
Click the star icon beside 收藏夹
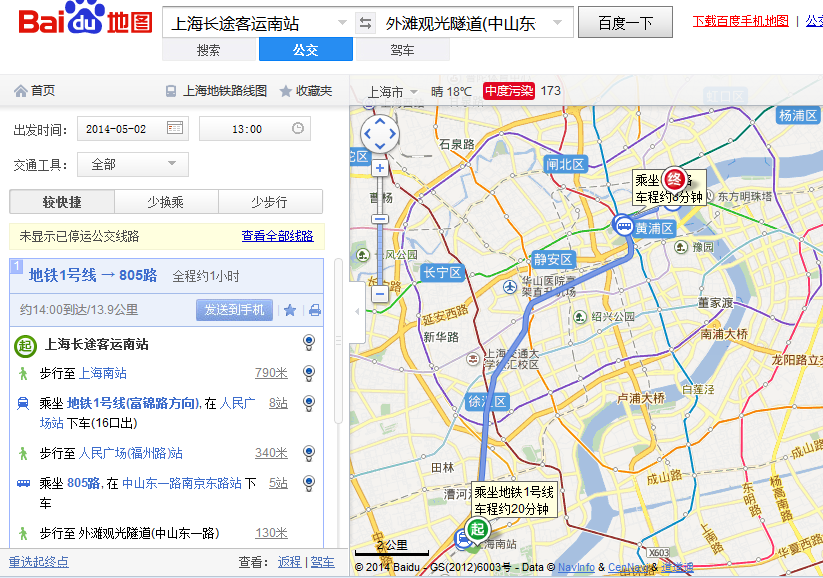pos(286,91)
